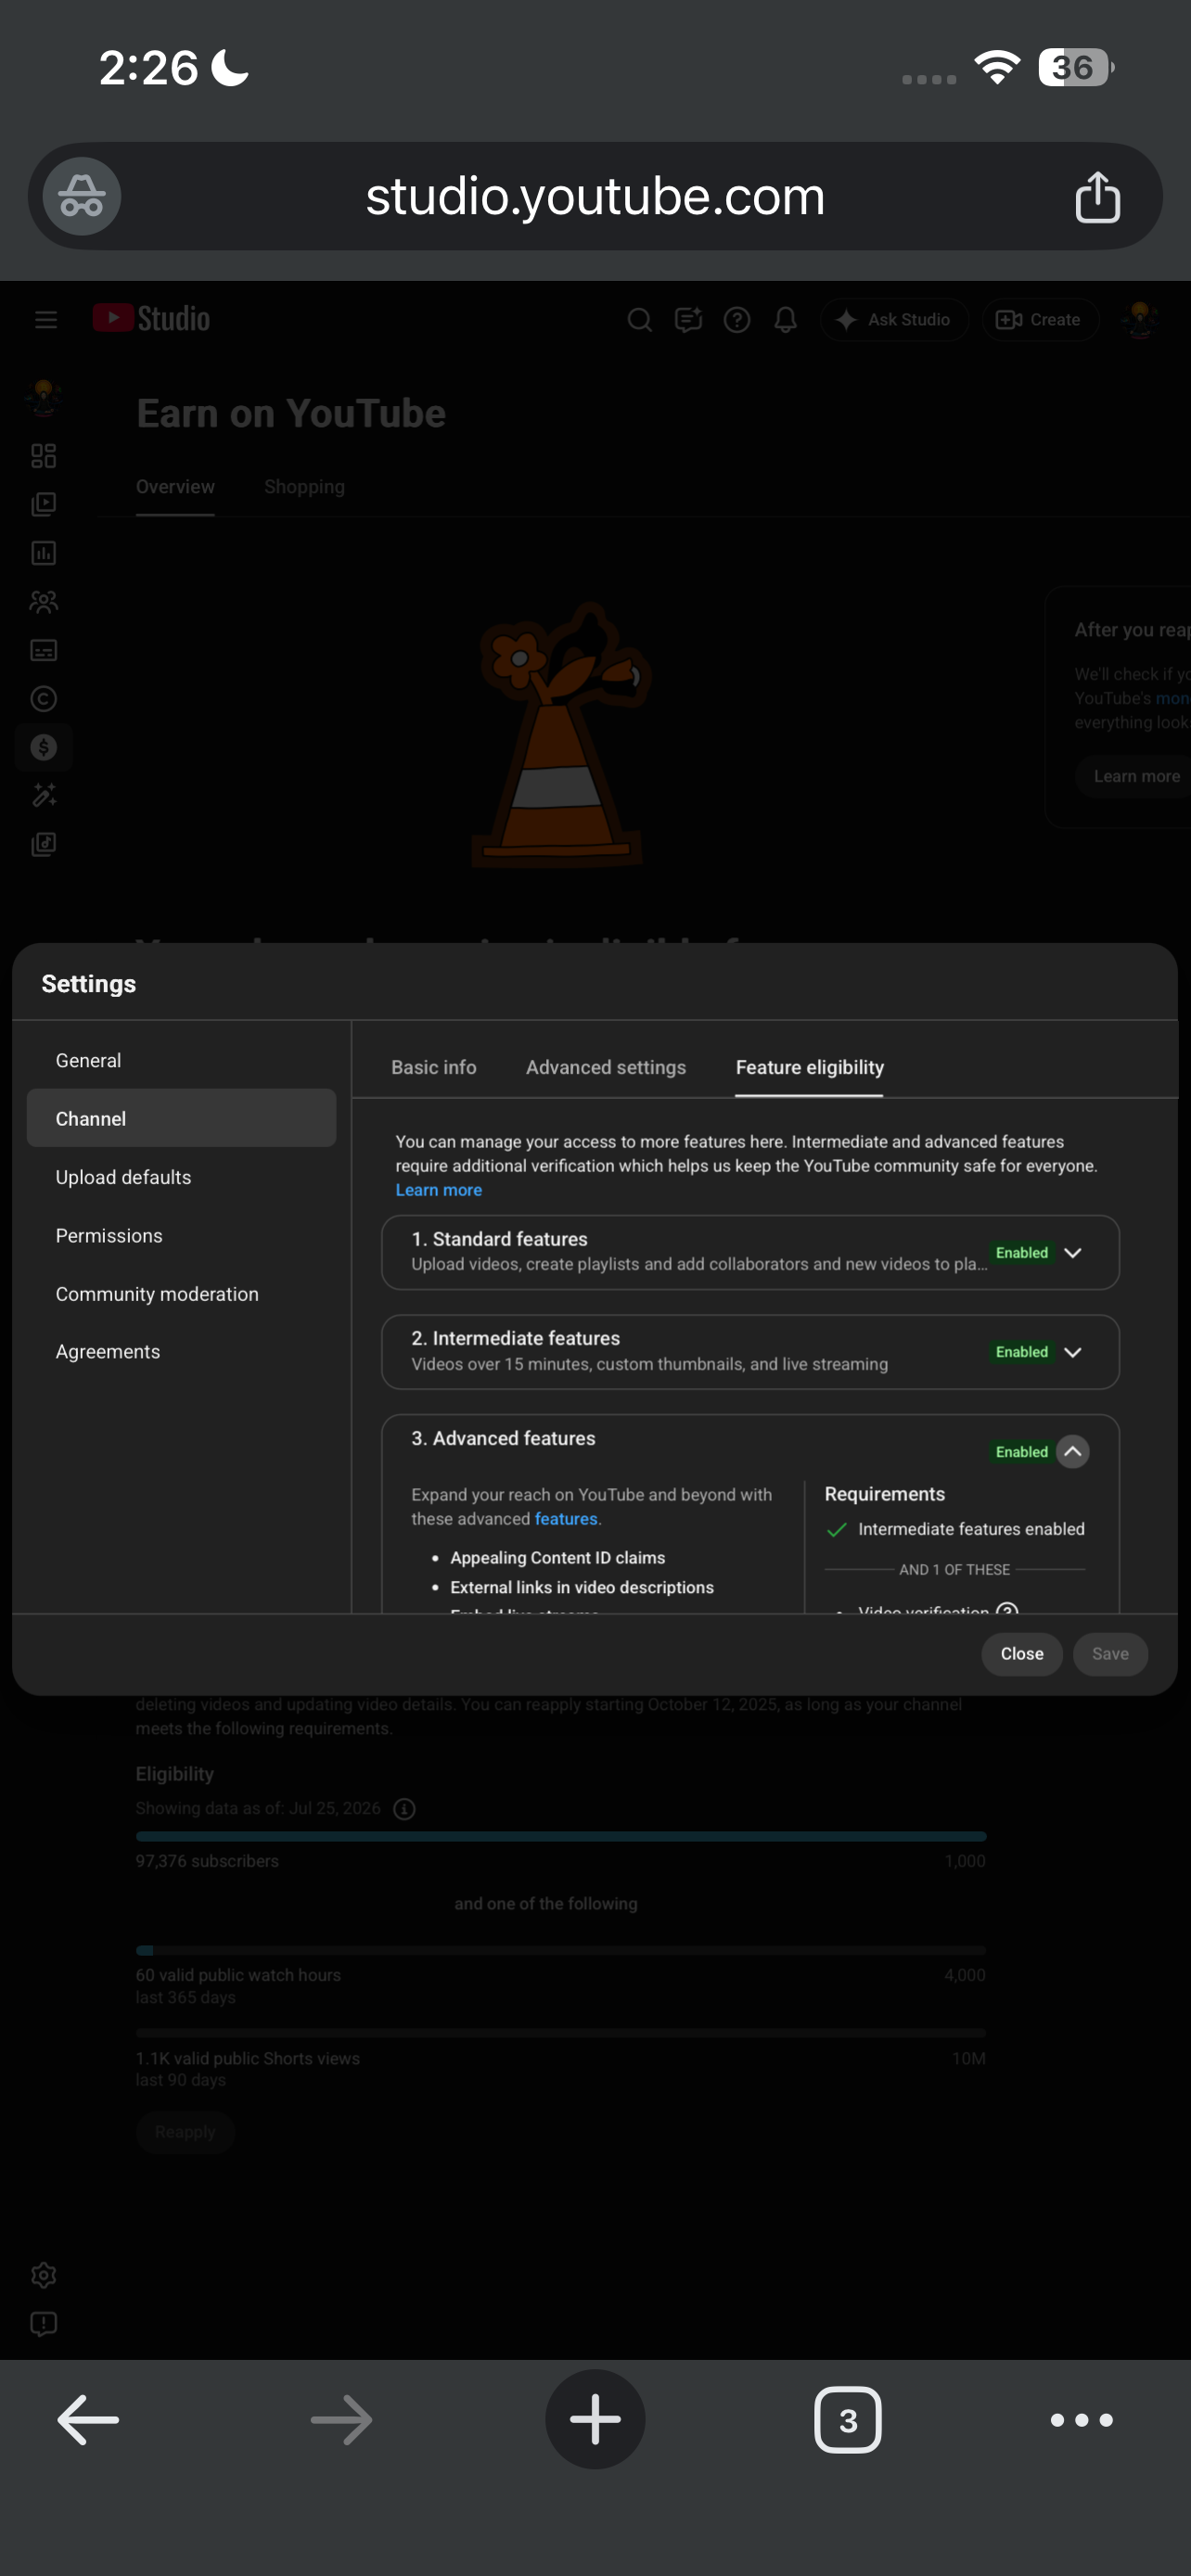1191x2576 pixels.
Task: Click the 'Intermediate features enabled' requirement
Action: tap(971, 1529)
